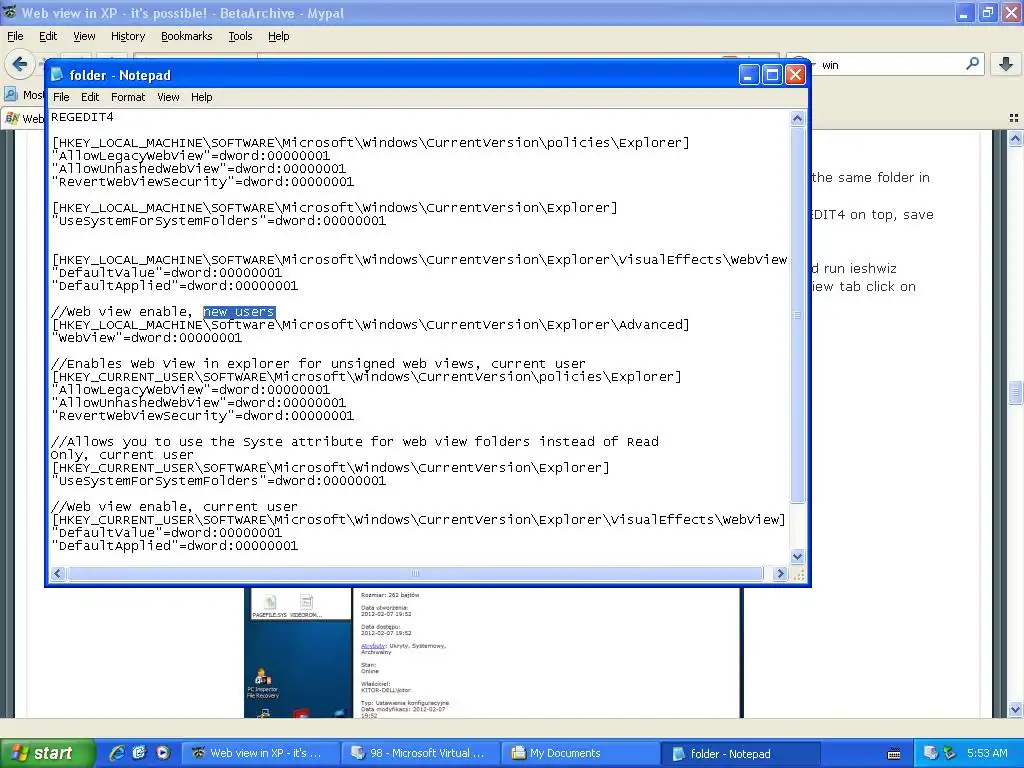Click BetaArchive tab favicon

point(12,118)
